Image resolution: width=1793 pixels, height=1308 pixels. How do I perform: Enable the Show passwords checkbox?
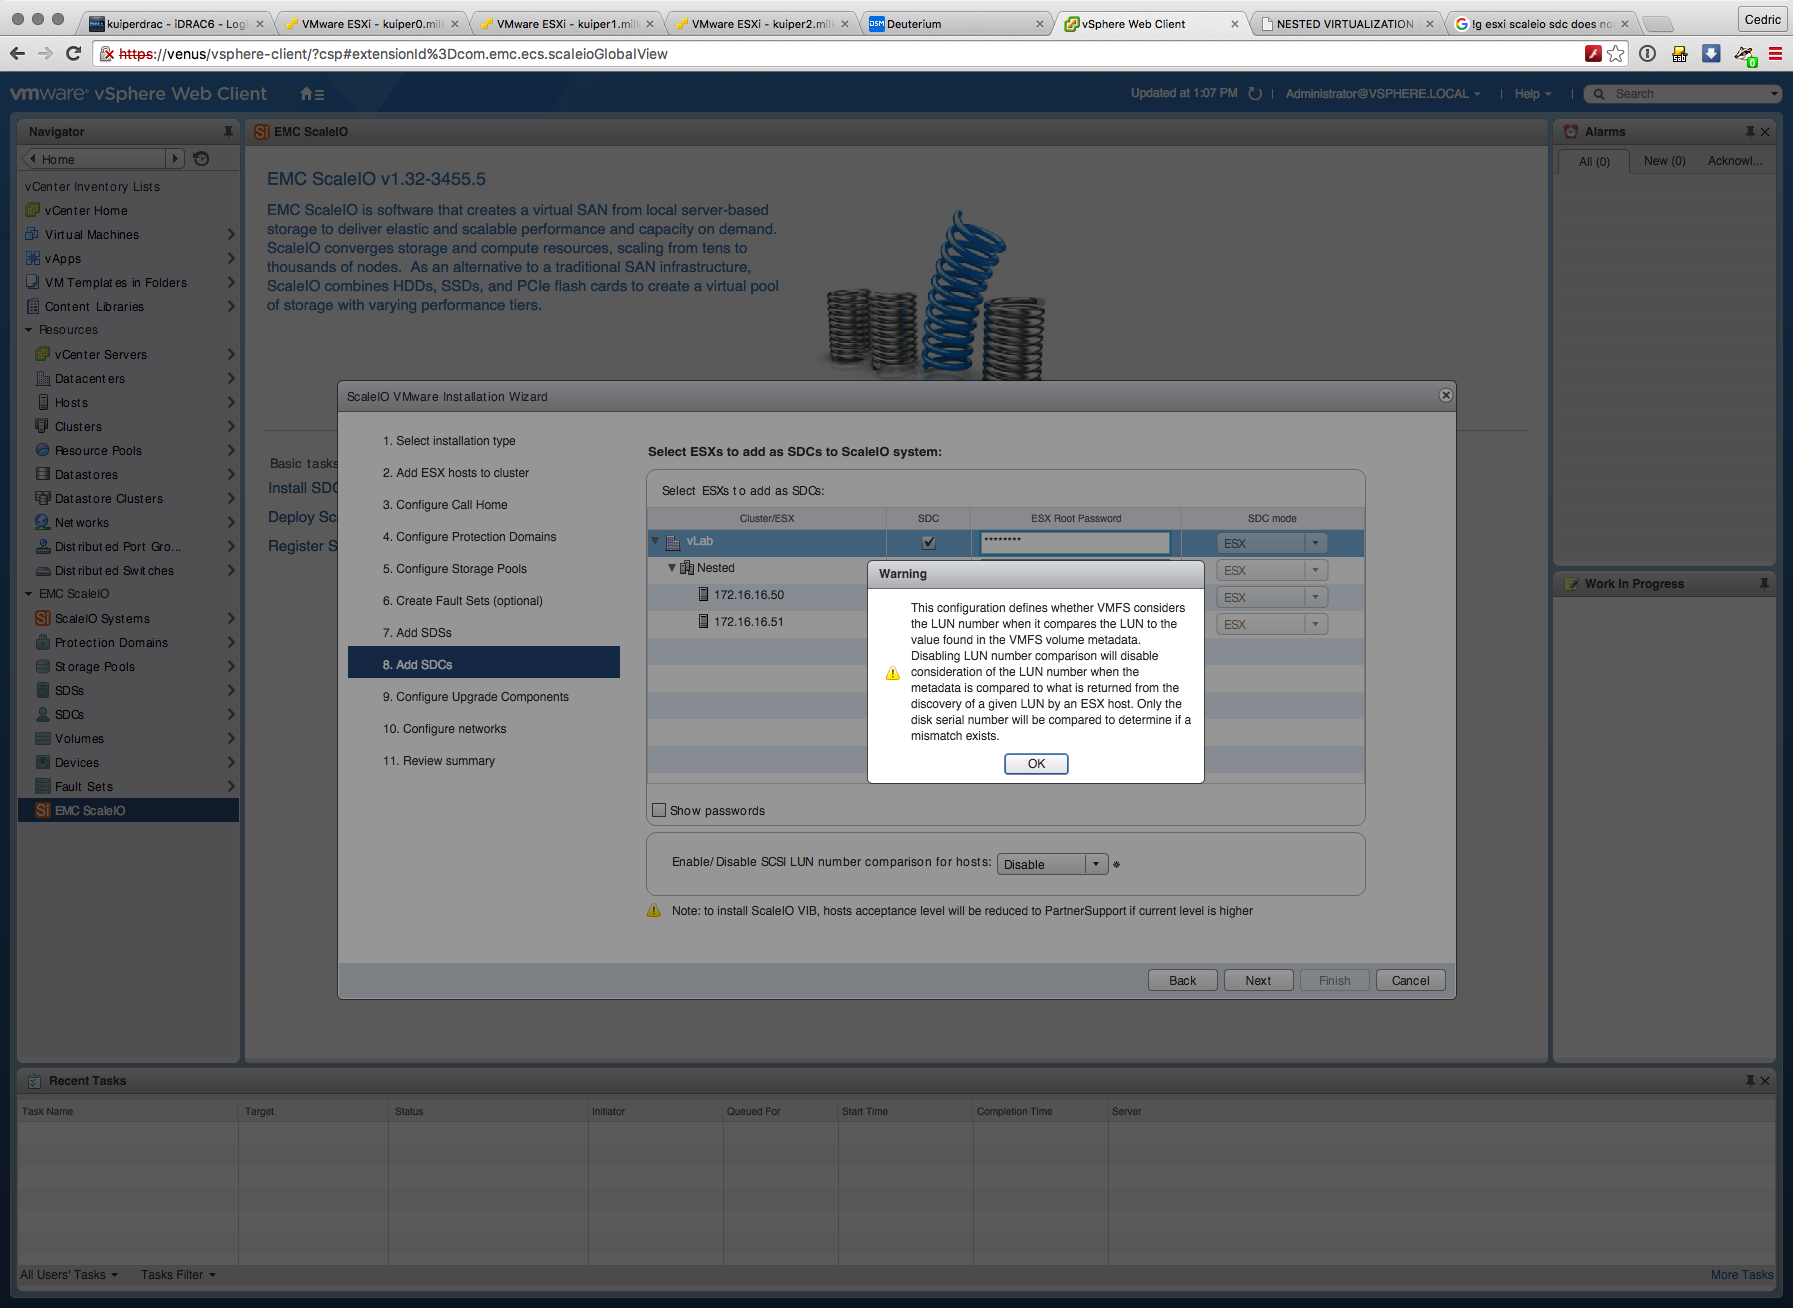pos(659,811)
